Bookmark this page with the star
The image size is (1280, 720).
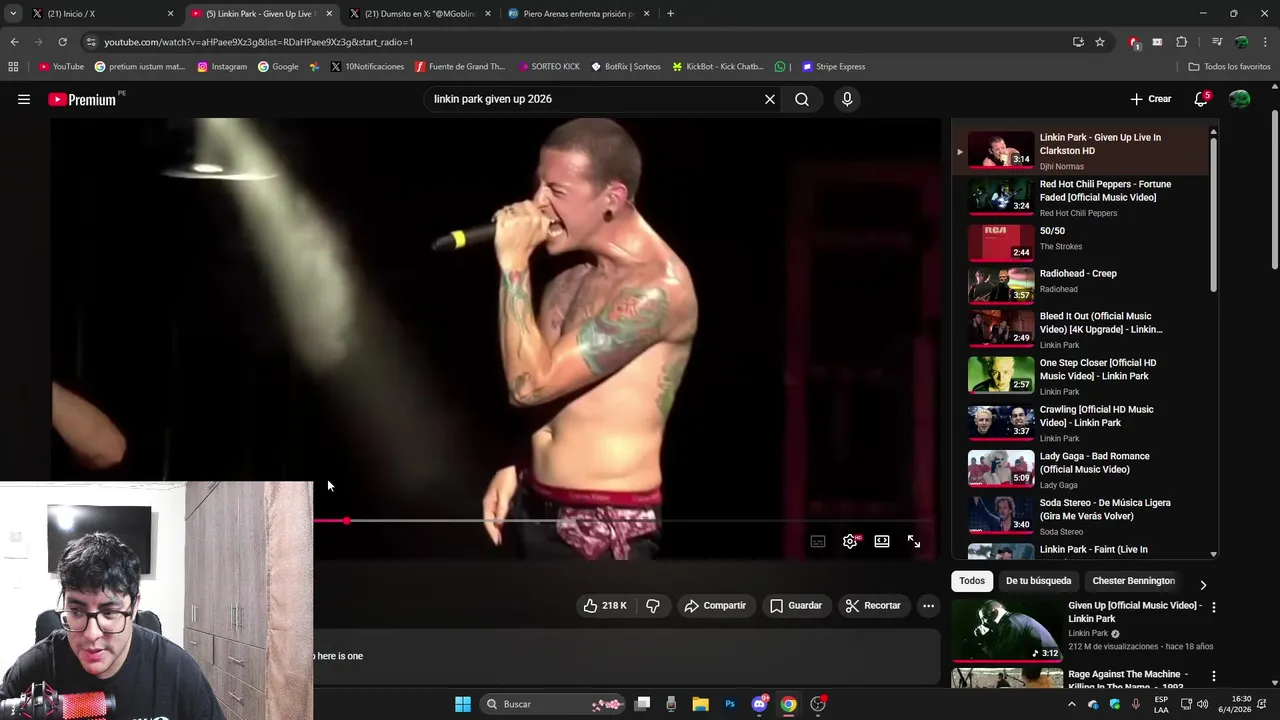click(1100, 42)
